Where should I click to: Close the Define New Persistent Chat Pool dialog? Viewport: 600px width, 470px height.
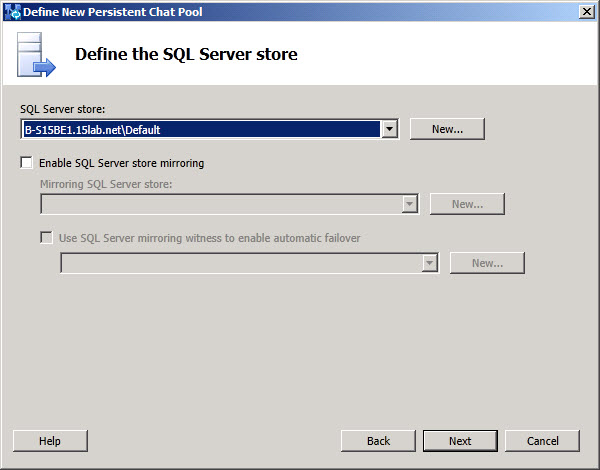tap(586, 11)
